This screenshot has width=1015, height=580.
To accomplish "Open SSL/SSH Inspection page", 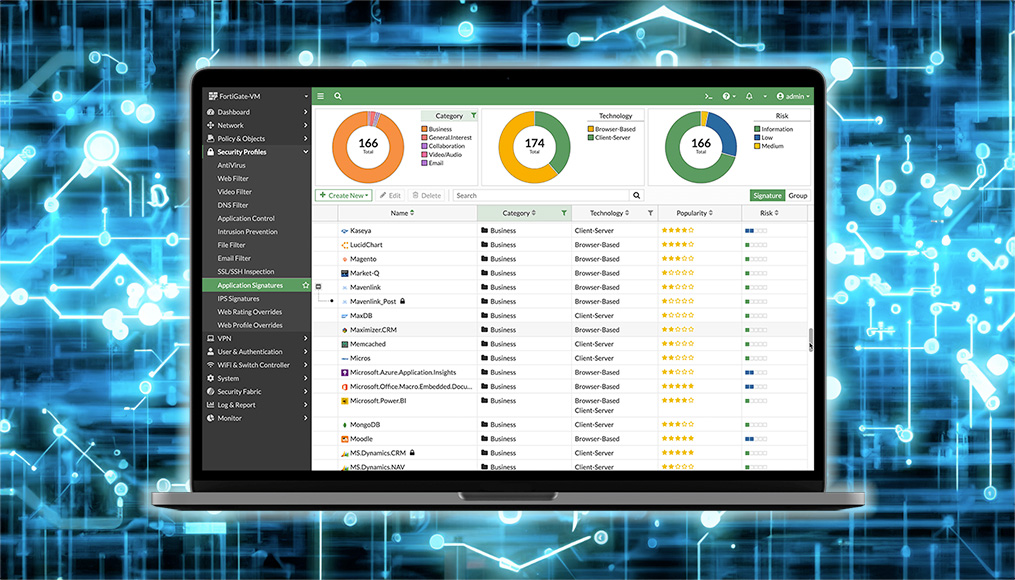I will [246, 272].
